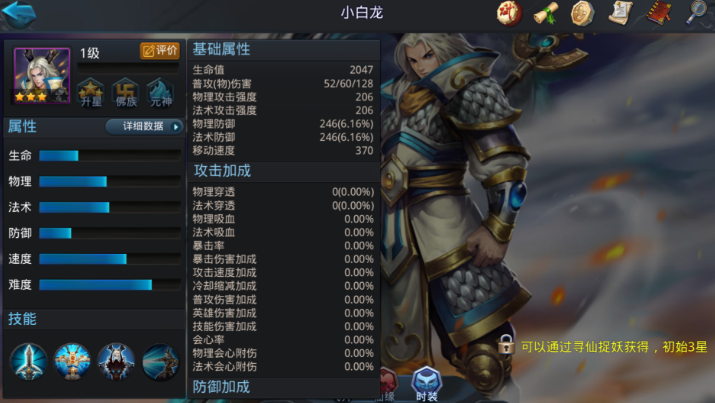Select the third horned figure skill icon
Viewport: 715px width, 403px height.
[x=116, y=362]
